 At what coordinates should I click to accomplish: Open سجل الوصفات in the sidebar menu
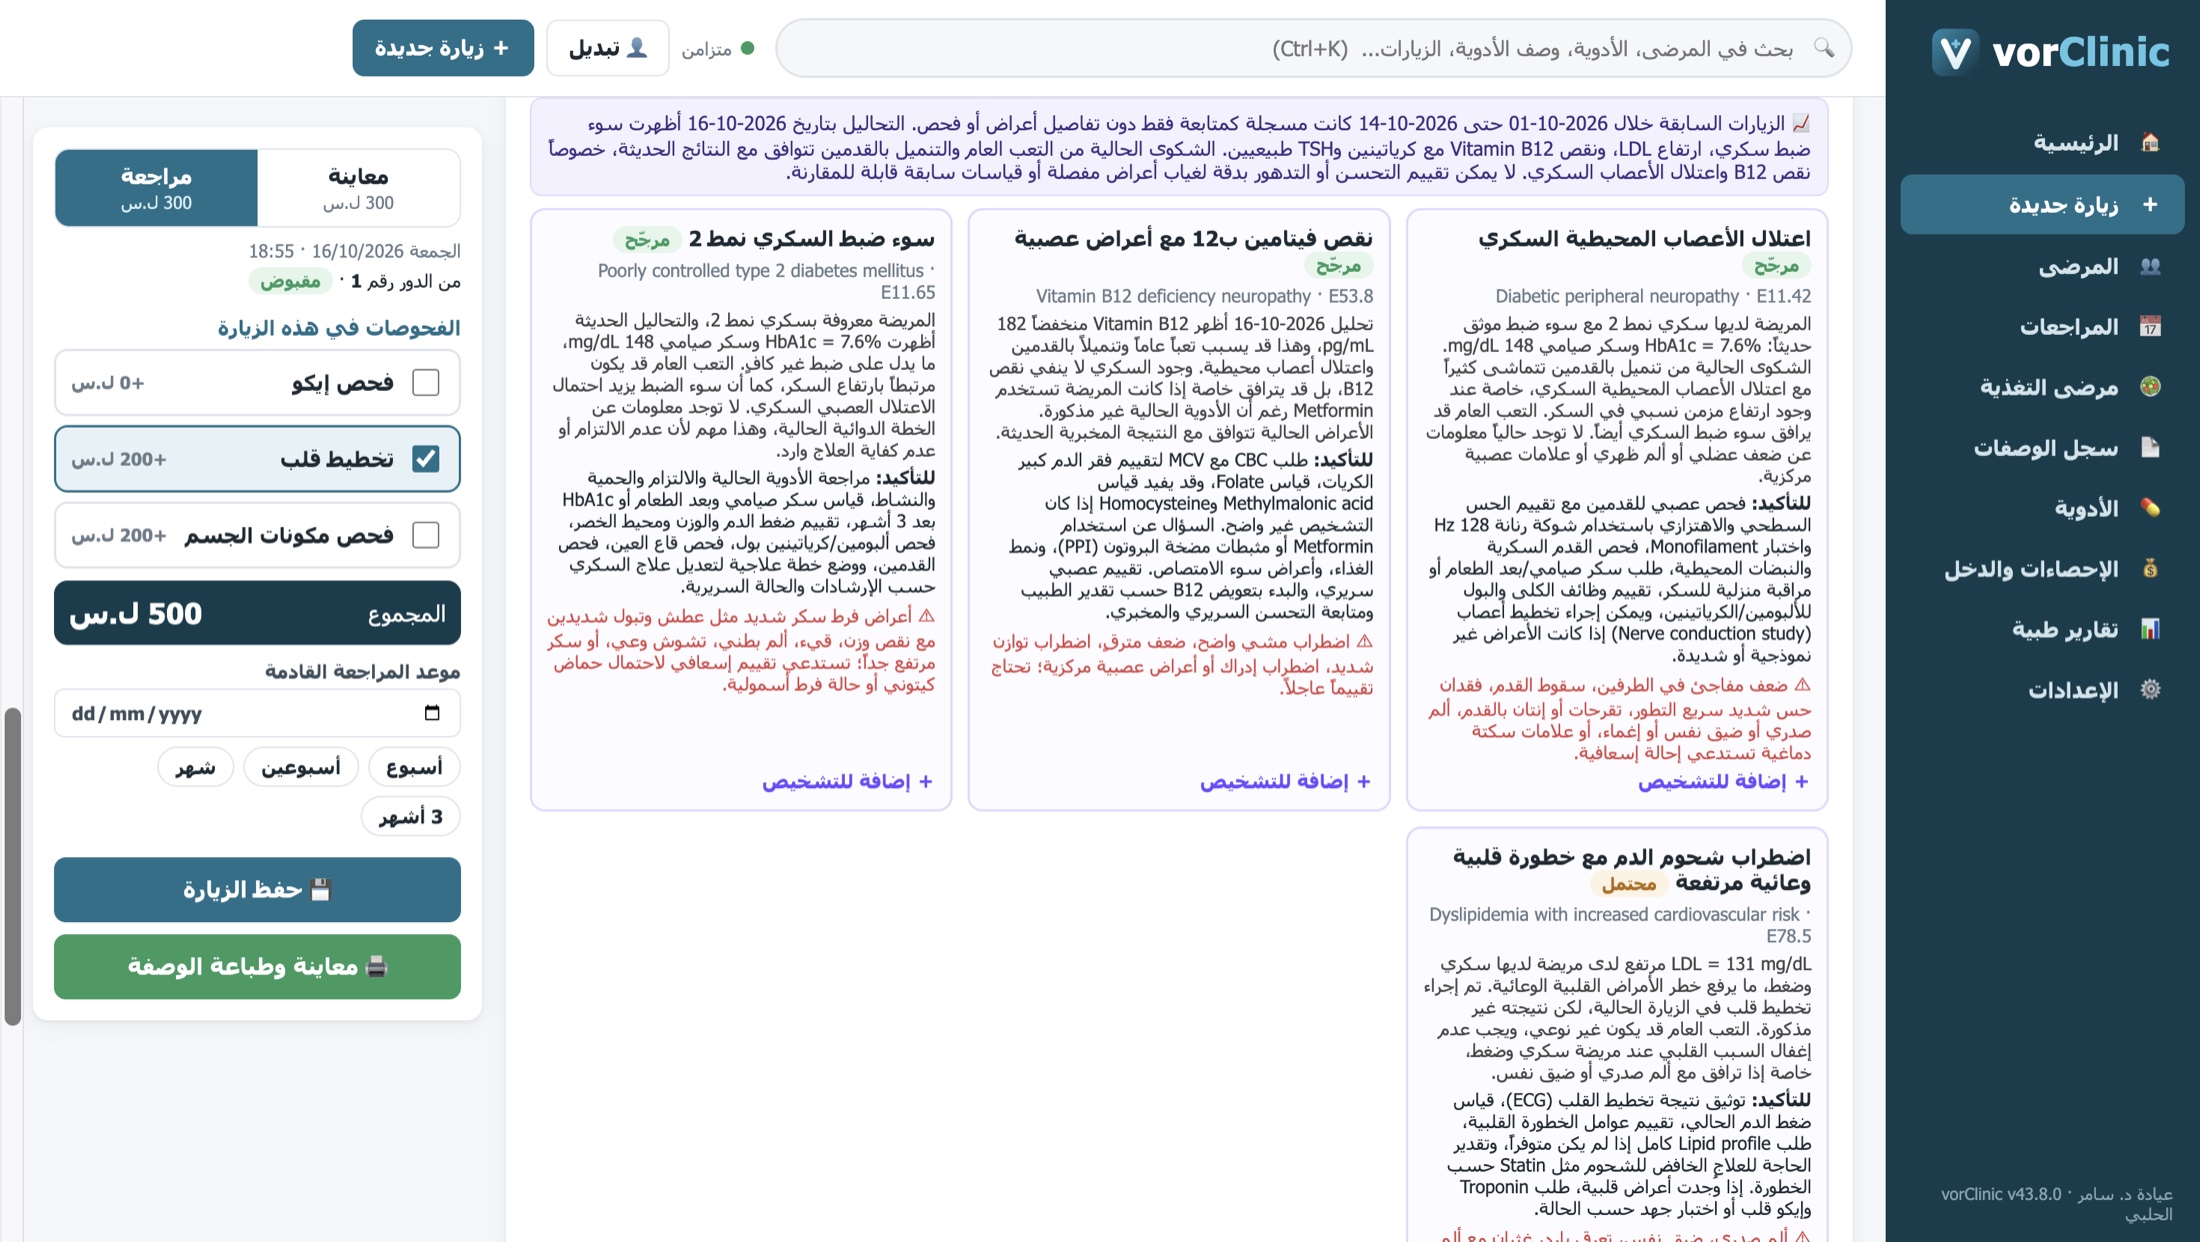point(2042,447)
